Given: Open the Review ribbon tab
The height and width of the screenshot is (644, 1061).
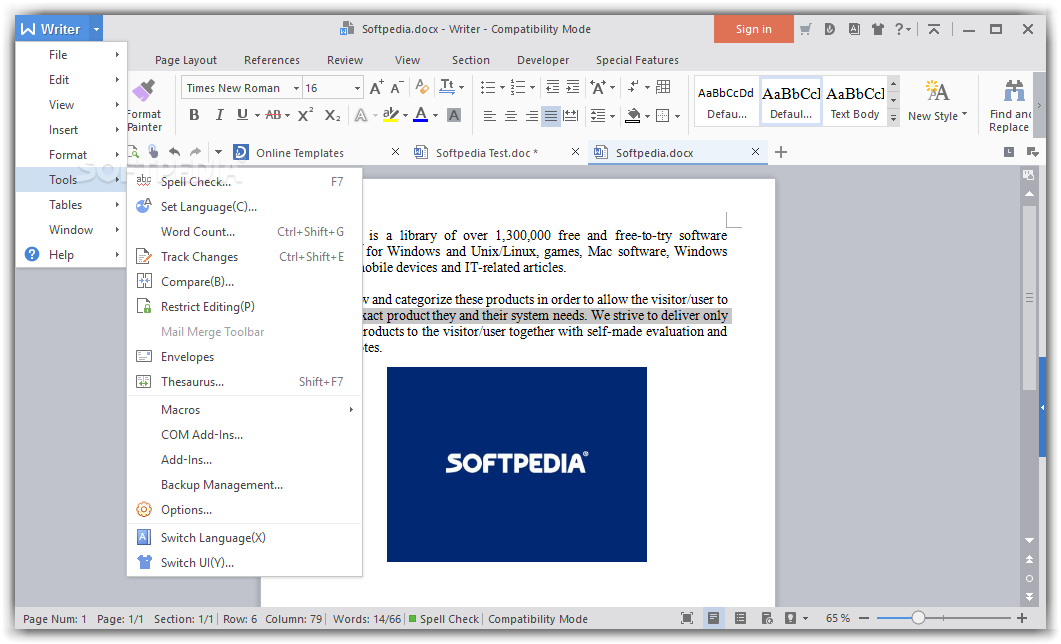Looking at the screenshot, I should pyautogui.click(x=345, y=60).
